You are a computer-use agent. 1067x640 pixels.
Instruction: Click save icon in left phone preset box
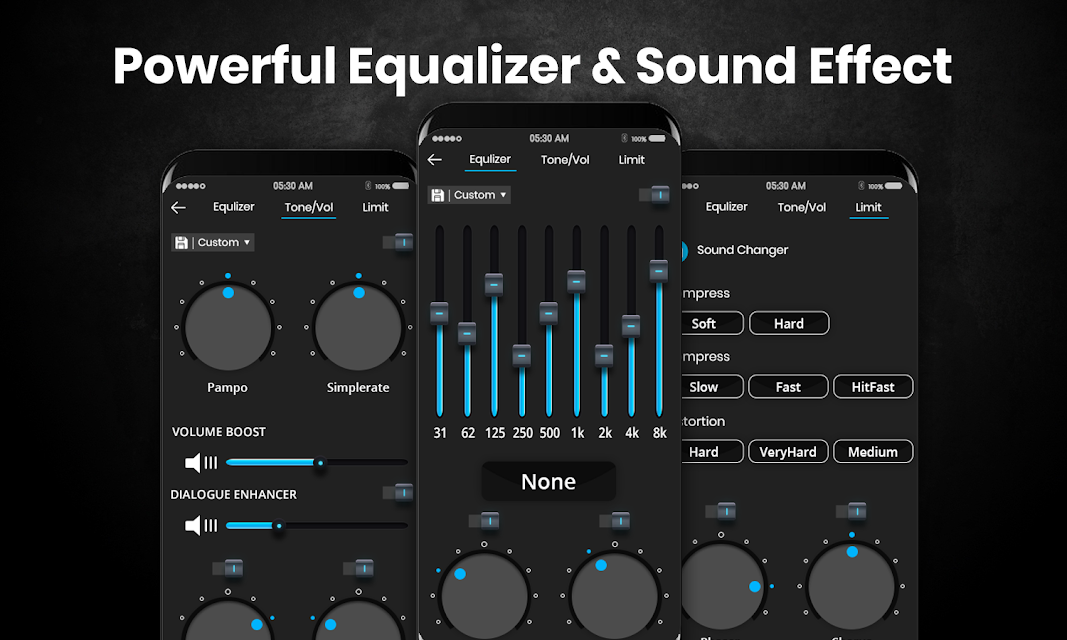181,243
